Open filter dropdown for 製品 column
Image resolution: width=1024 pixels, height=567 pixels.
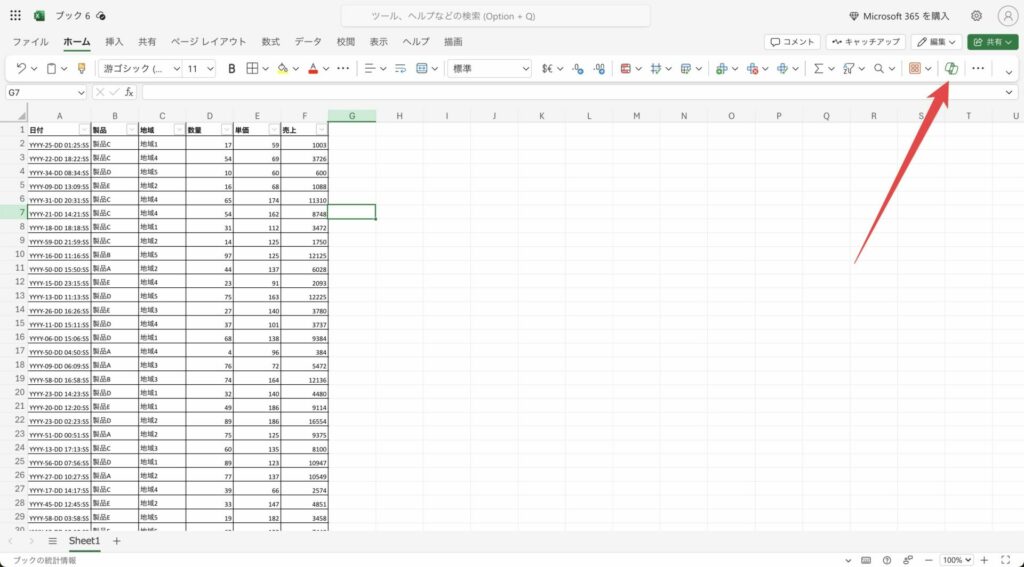(132, 129)
